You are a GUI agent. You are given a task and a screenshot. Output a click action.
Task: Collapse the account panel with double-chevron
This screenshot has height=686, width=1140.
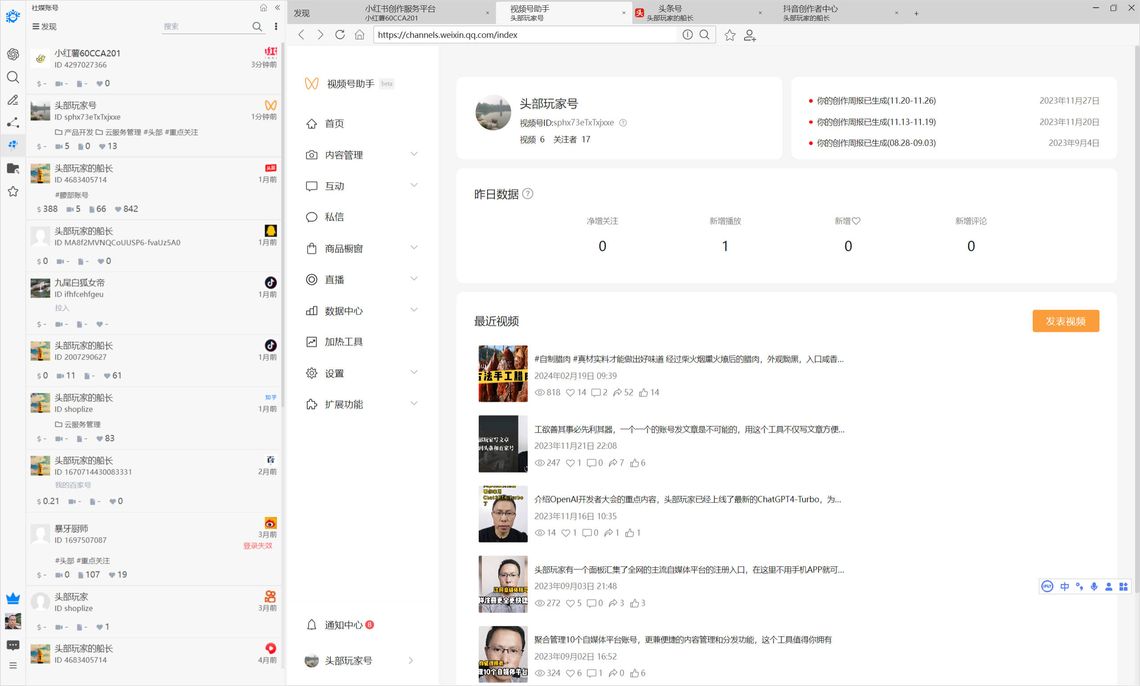click(x=277, y=8)
